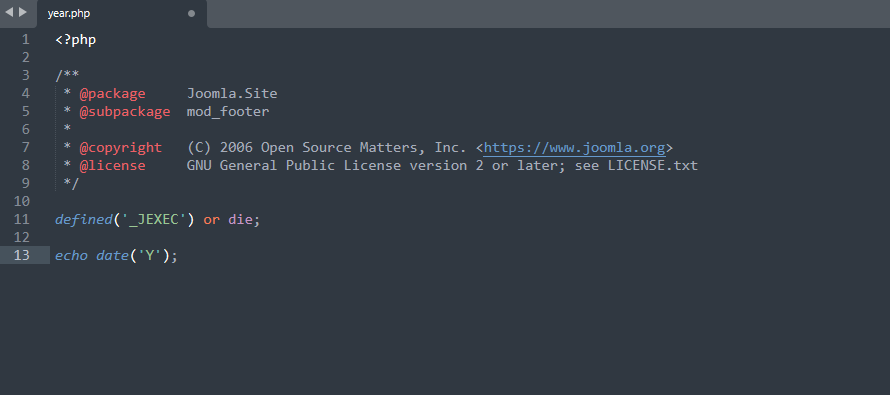This screenshot has height=395, width=890.
Task: Click mod_footer text on line 5
Action: click(228, 112)
